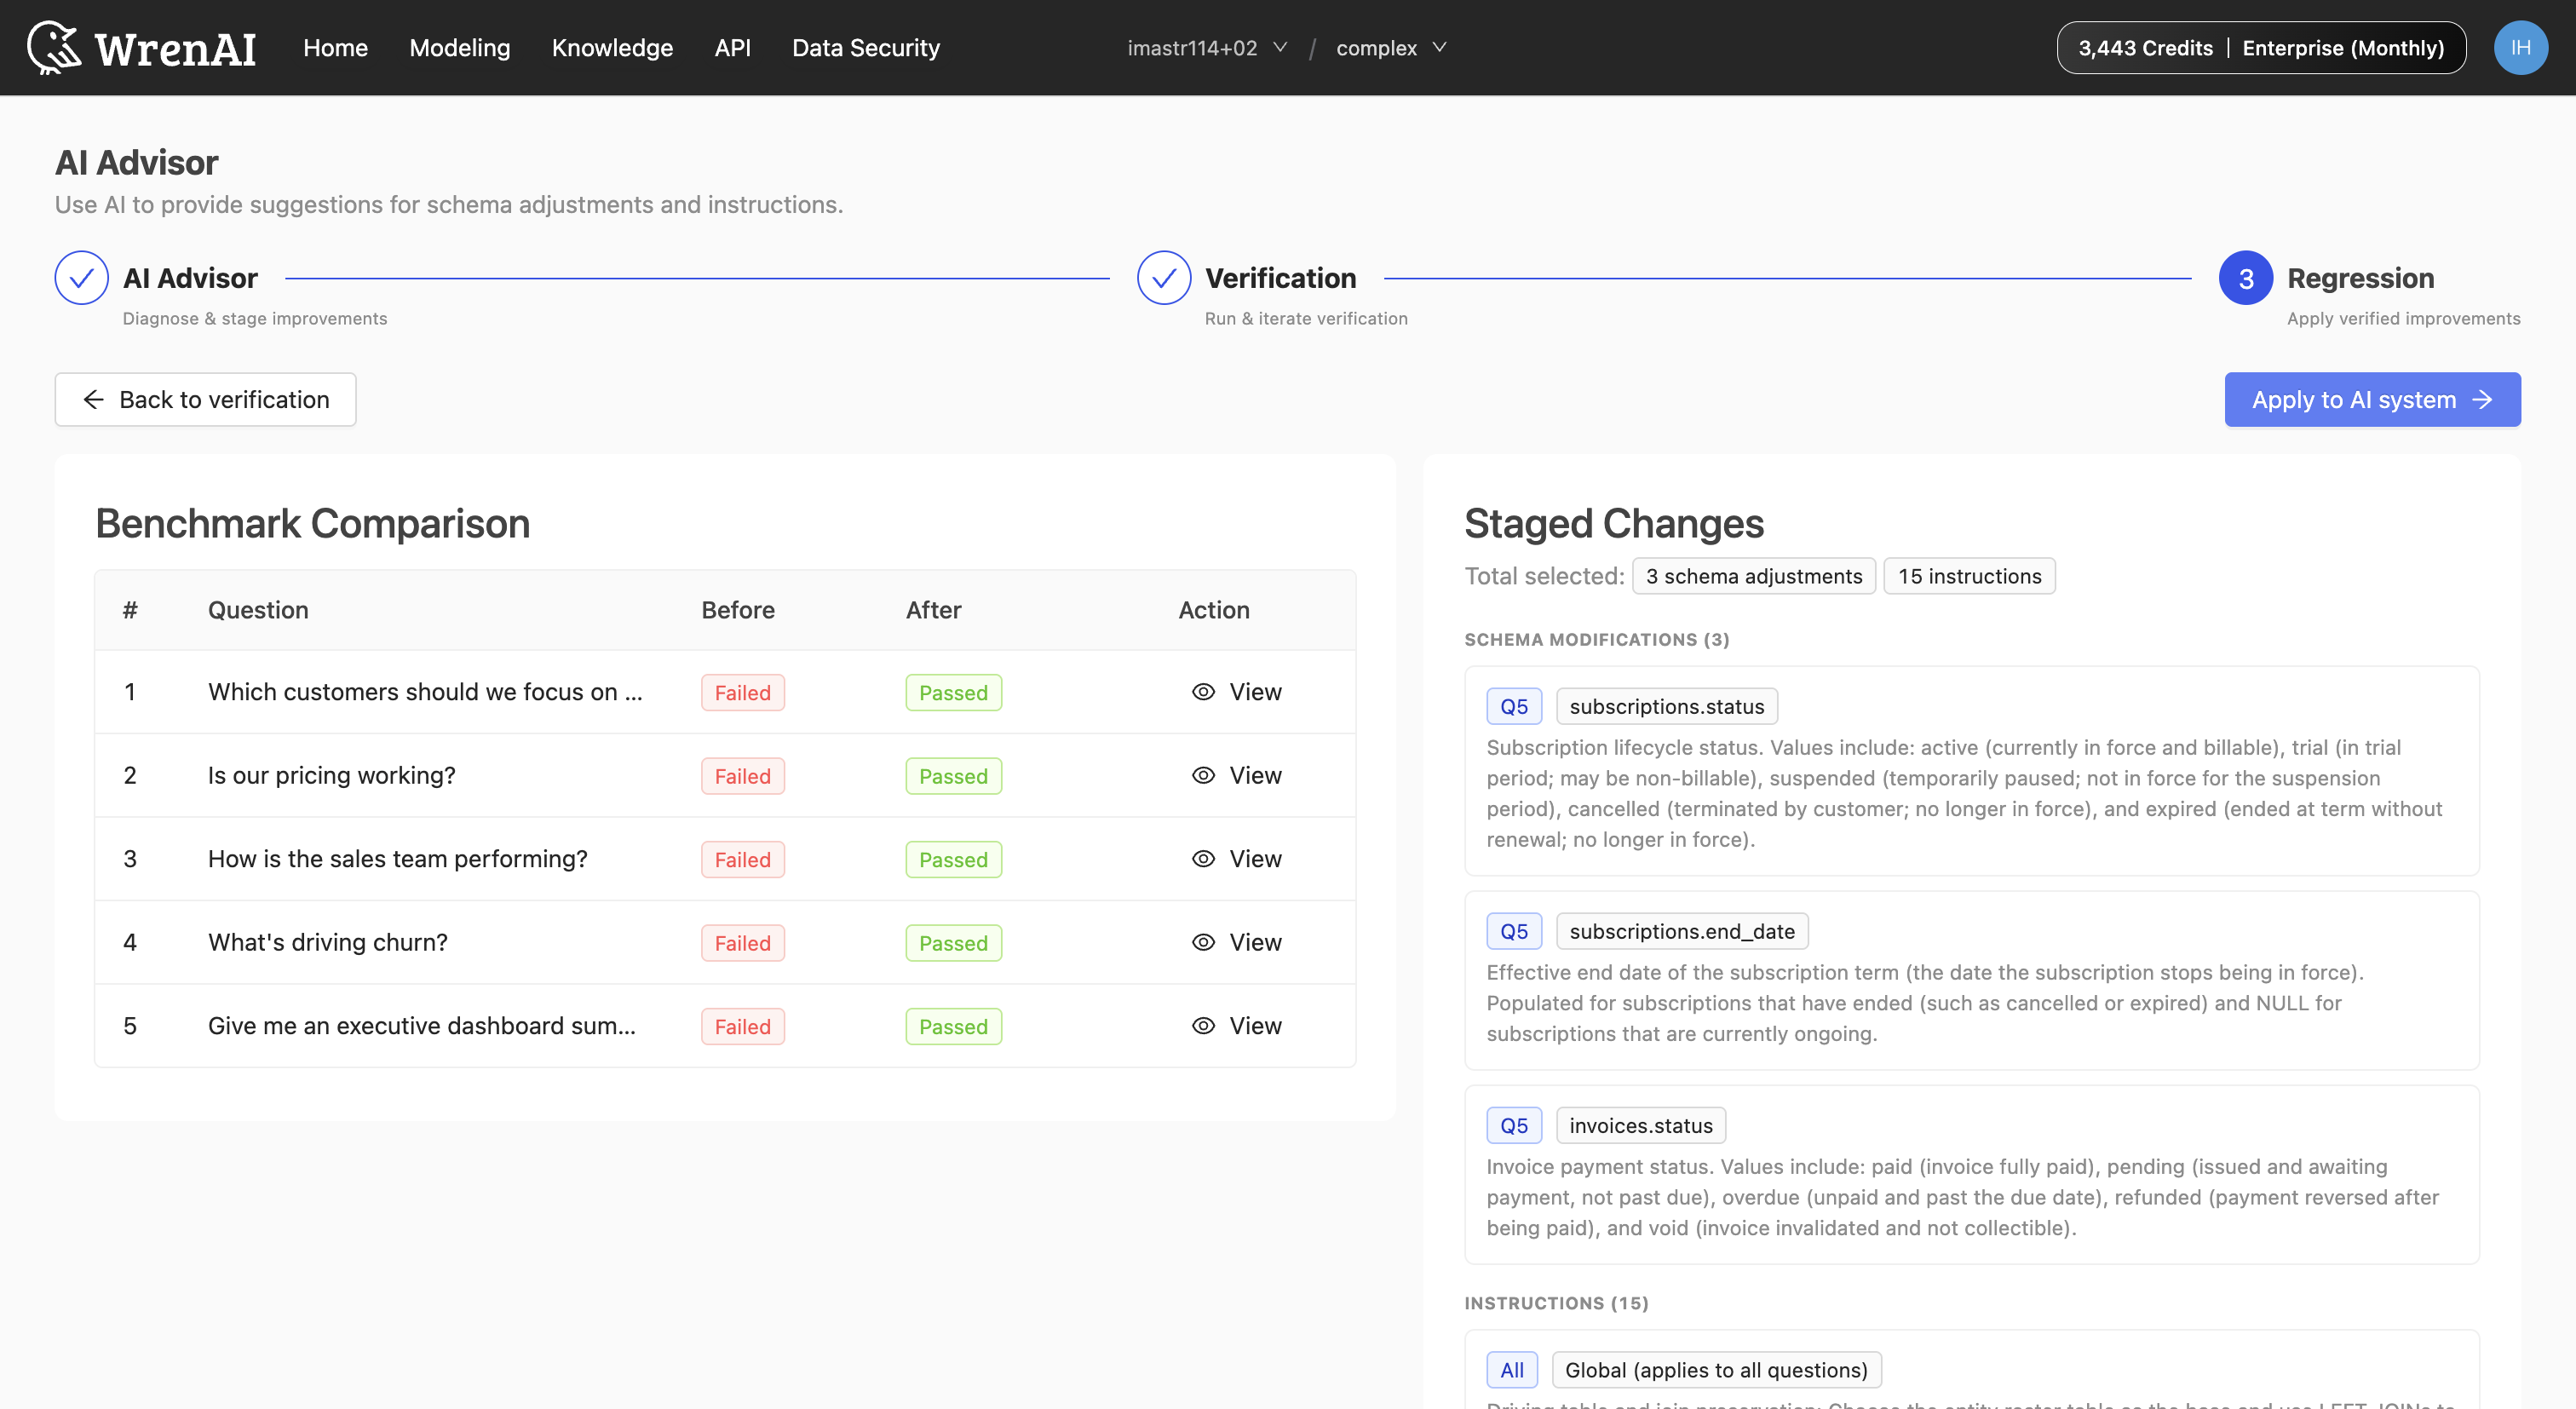
Task: Select "How is the sales team performing?" text
Action: pos(398,859)
